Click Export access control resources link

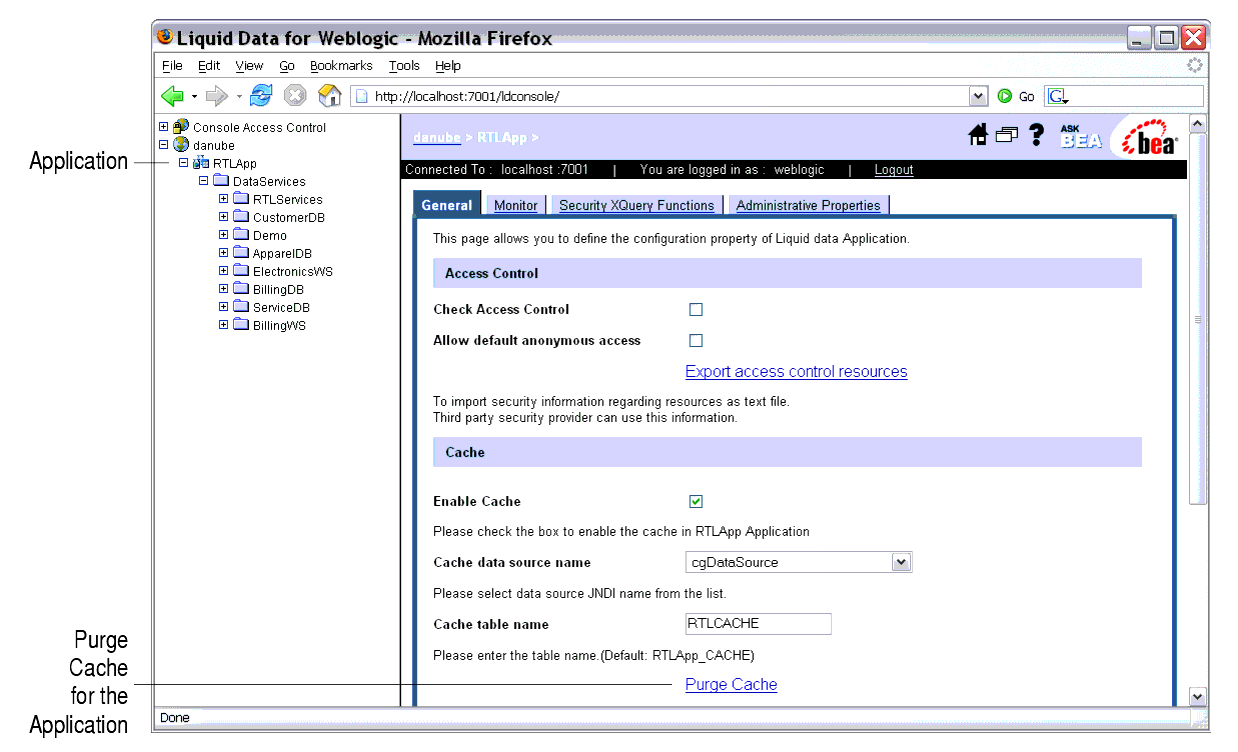(796, 372)
